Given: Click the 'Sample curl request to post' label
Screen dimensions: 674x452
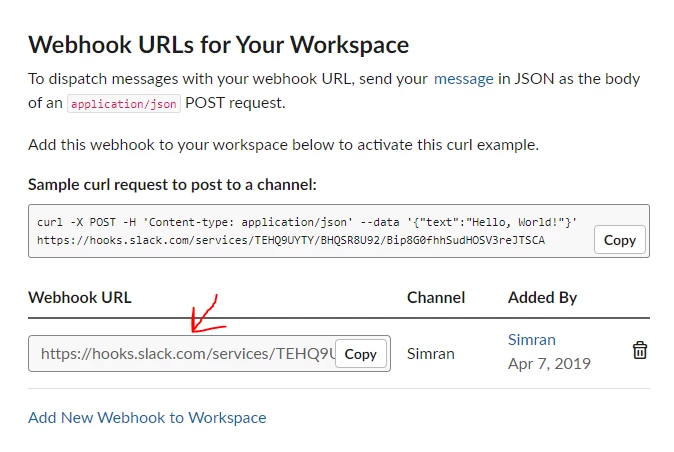Looking at the screenshot, I should pyautogui.click(x=172, y=185).
